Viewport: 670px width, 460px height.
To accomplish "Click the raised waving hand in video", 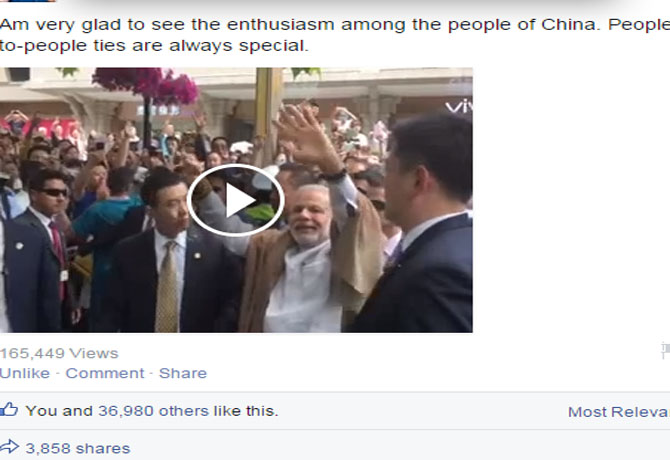I will coord(306,137).
